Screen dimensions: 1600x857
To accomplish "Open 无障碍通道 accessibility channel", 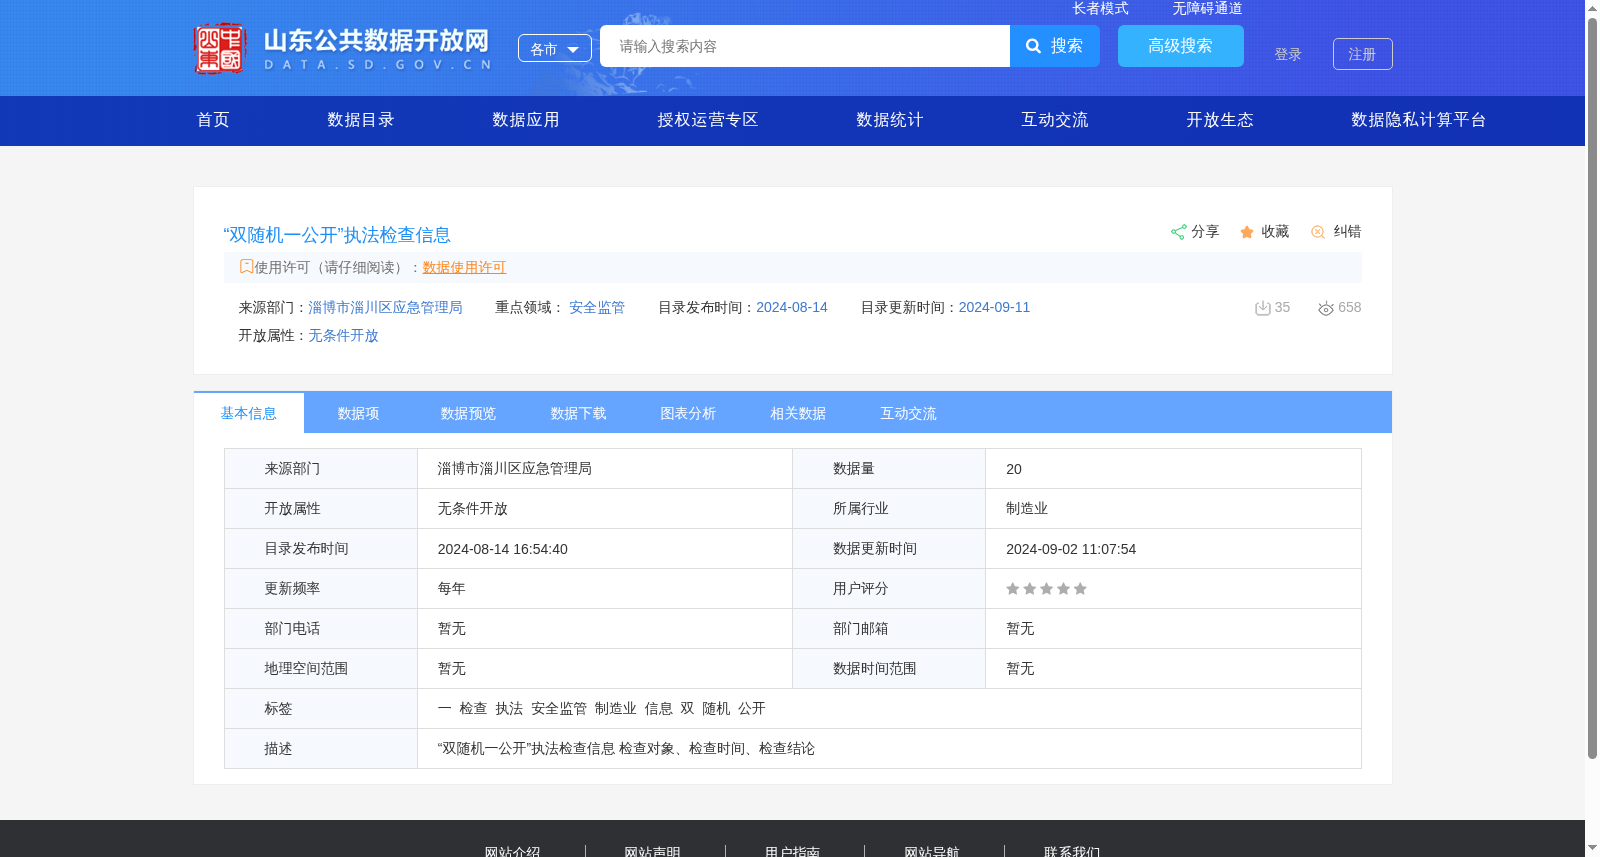I will tap(1207, 8).
